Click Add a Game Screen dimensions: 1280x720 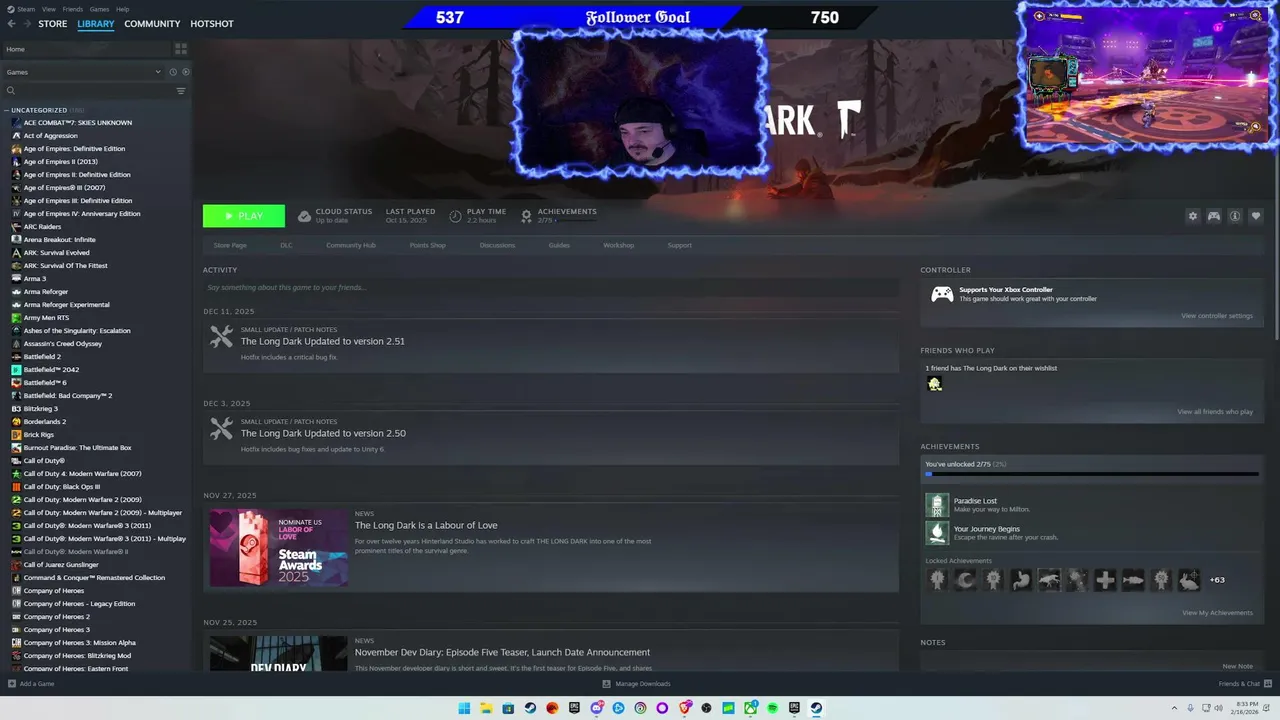pos(31,684)
